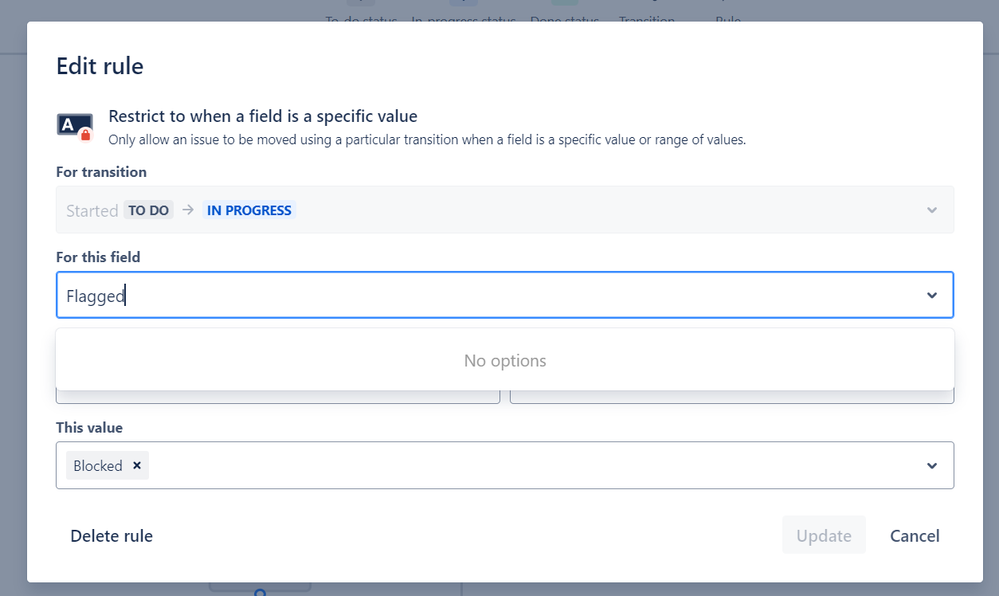
Task: Select the TO DO status lozenge
Action: click(148, 210)
